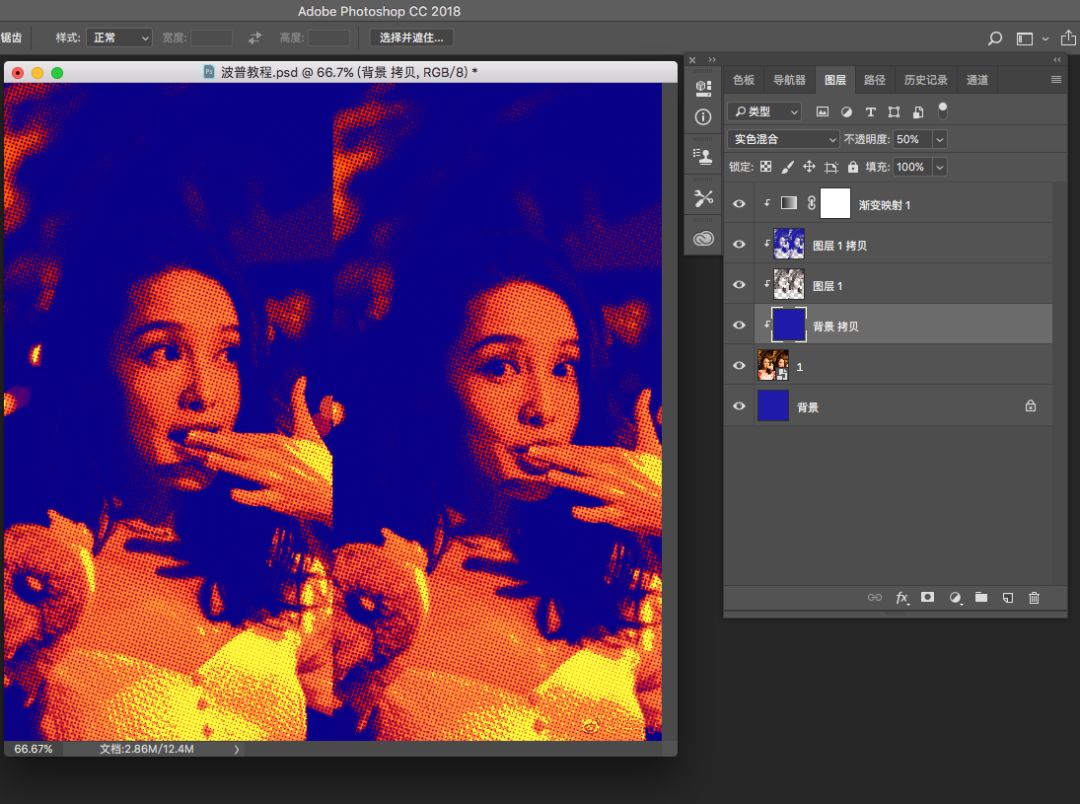The image size is (1080, 804).
Task: Collapse the right panel group double arrow
Action: click(1057, 60)
